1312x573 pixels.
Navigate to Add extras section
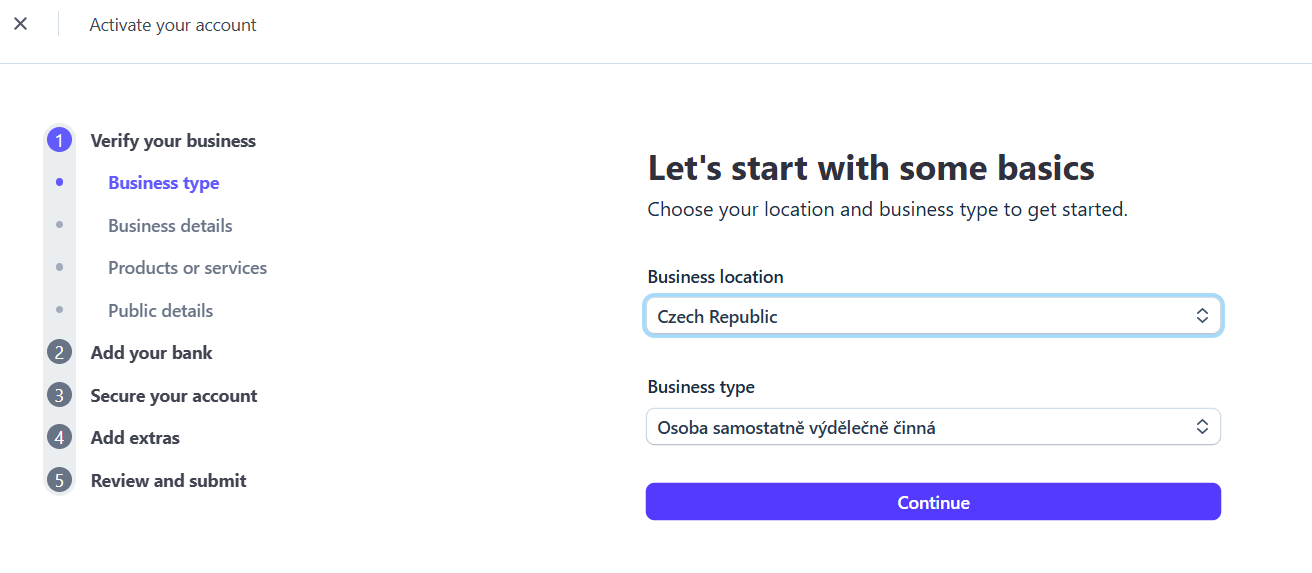135,438
